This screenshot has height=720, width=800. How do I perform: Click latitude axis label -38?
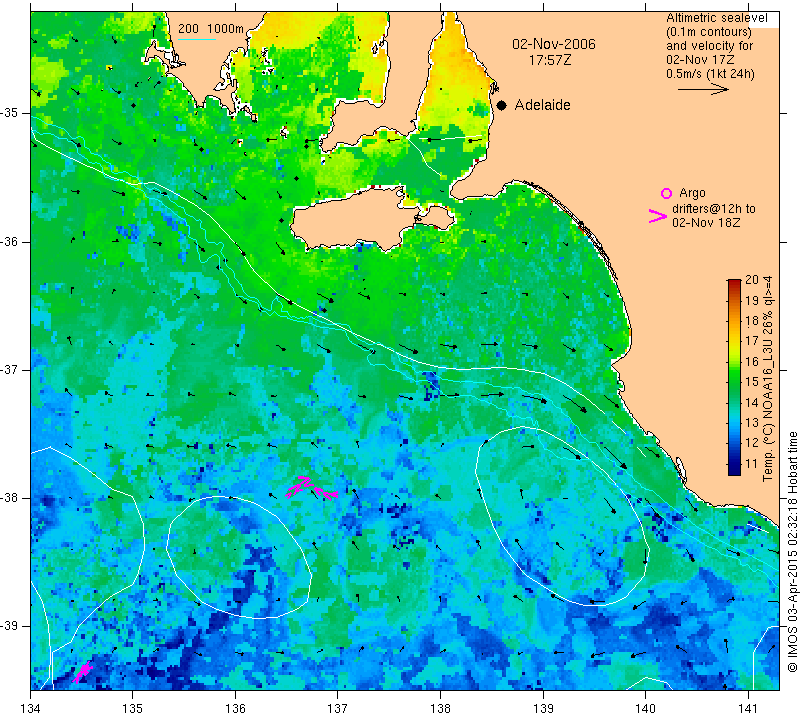pyautogui.click(x=10, y=498)
